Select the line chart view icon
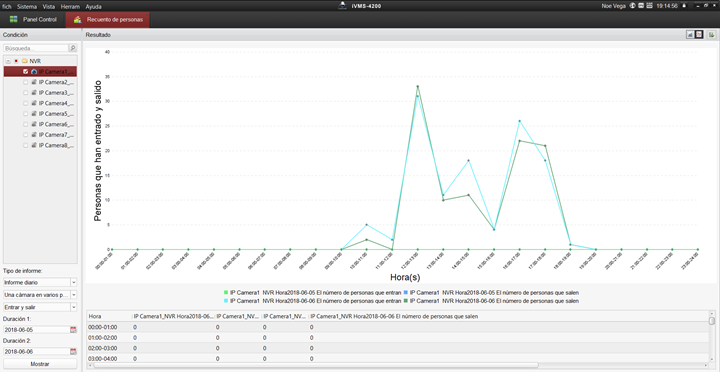 tap(699, 35)
